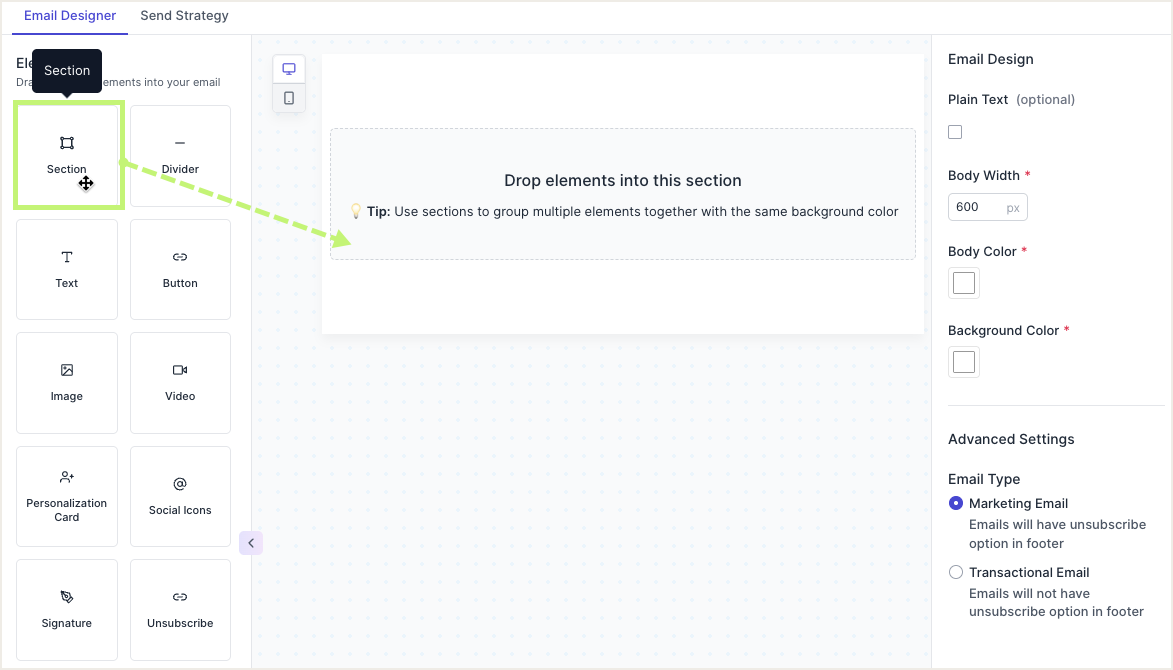This screenshot has width=1173, height=670.
Task: Select Marketing Email radio option
Action: coord(956,503)
